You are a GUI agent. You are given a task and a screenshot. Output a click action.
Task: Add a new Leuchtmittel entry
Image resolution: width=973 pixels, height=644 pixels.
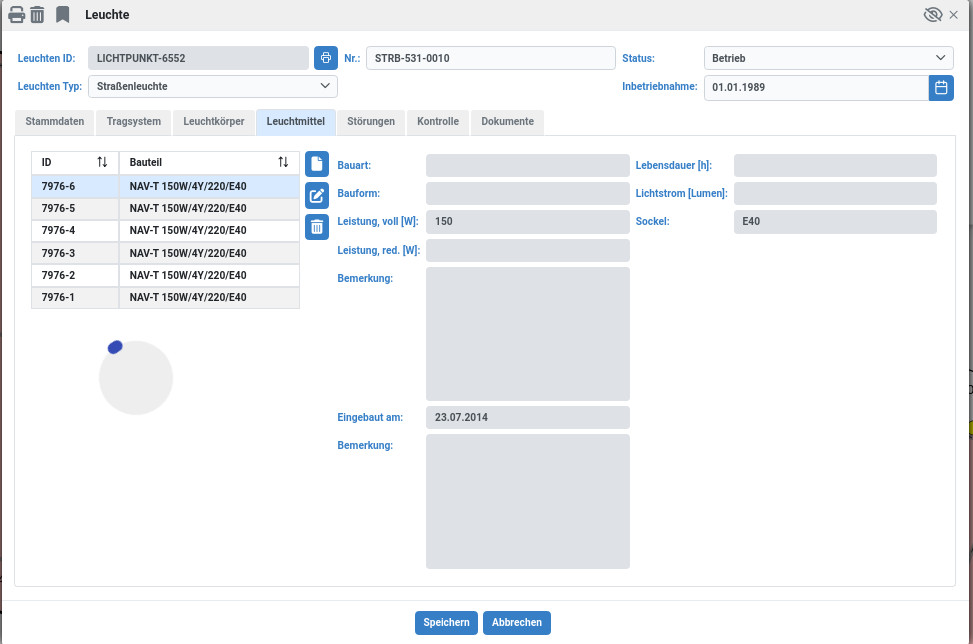coord(316,164)
